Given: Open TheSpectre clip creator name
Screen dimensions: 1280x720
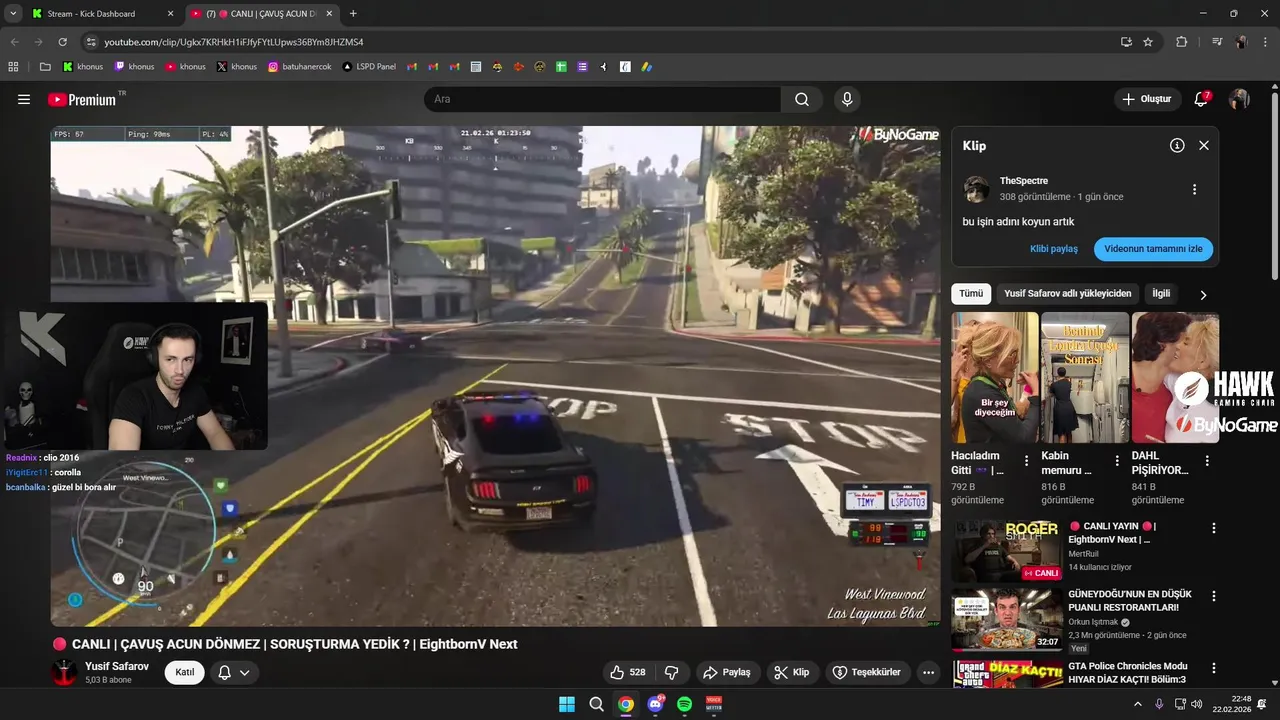Looking at the screenshot, I should [1024, 181].
